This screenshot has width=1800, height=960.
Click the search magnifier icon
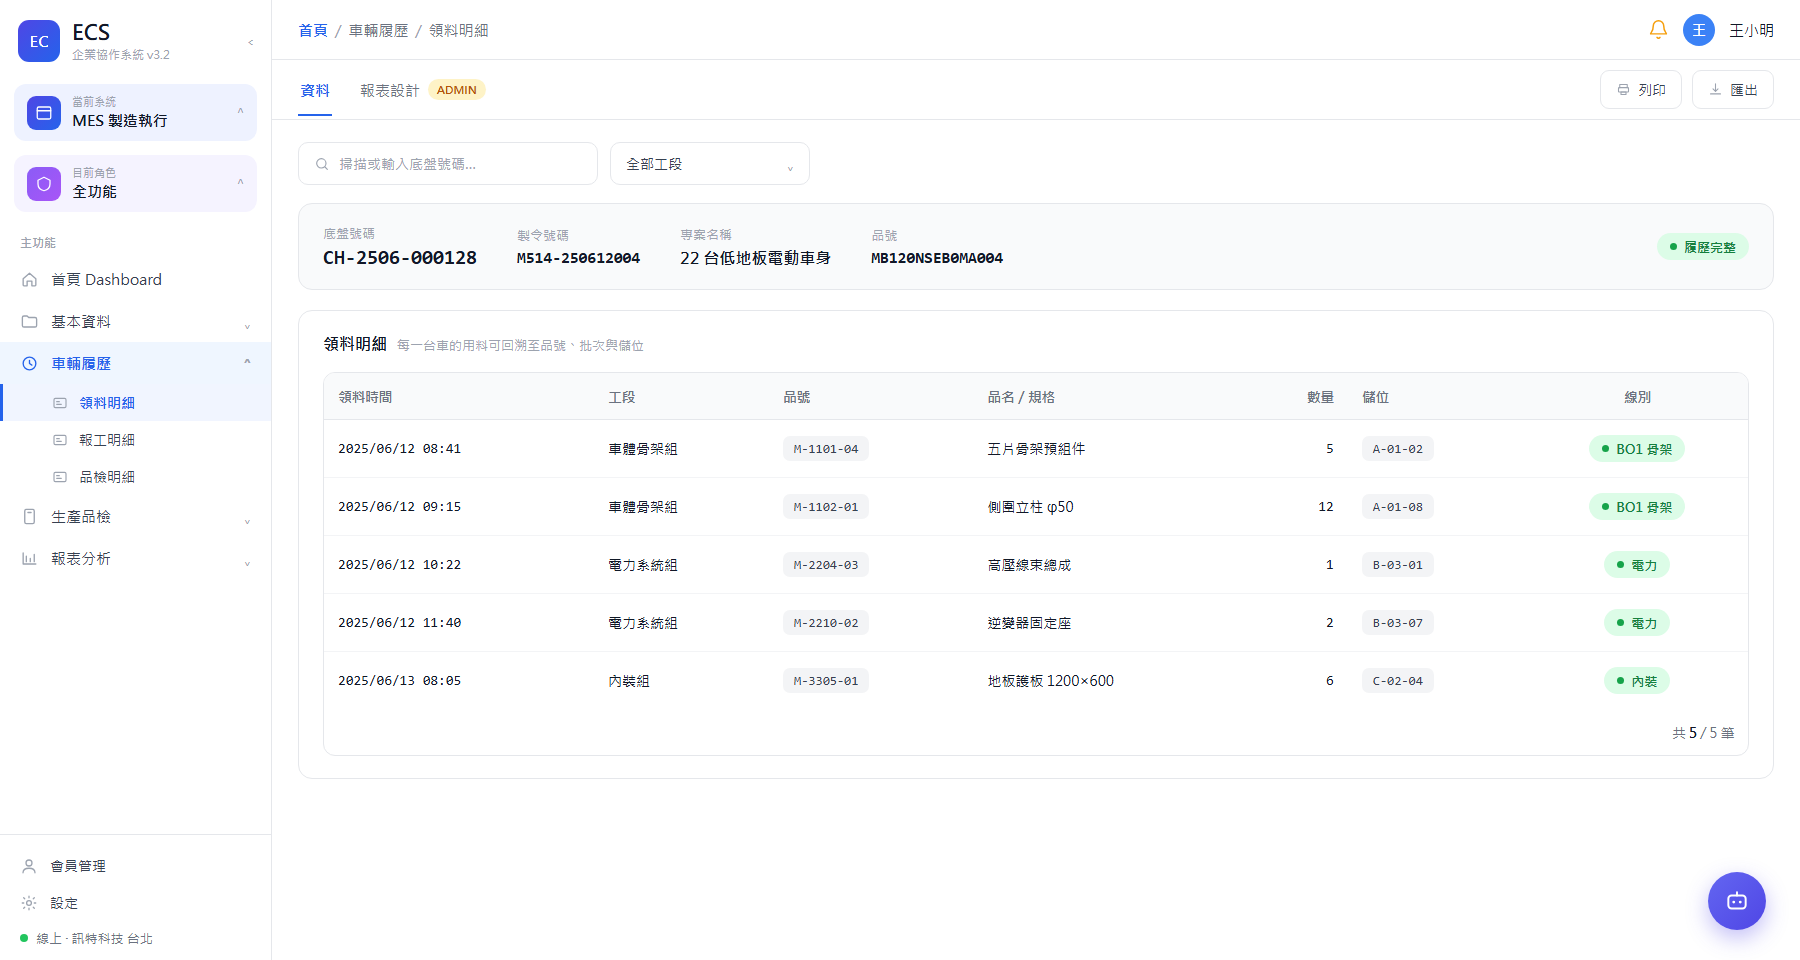[322, 164]
